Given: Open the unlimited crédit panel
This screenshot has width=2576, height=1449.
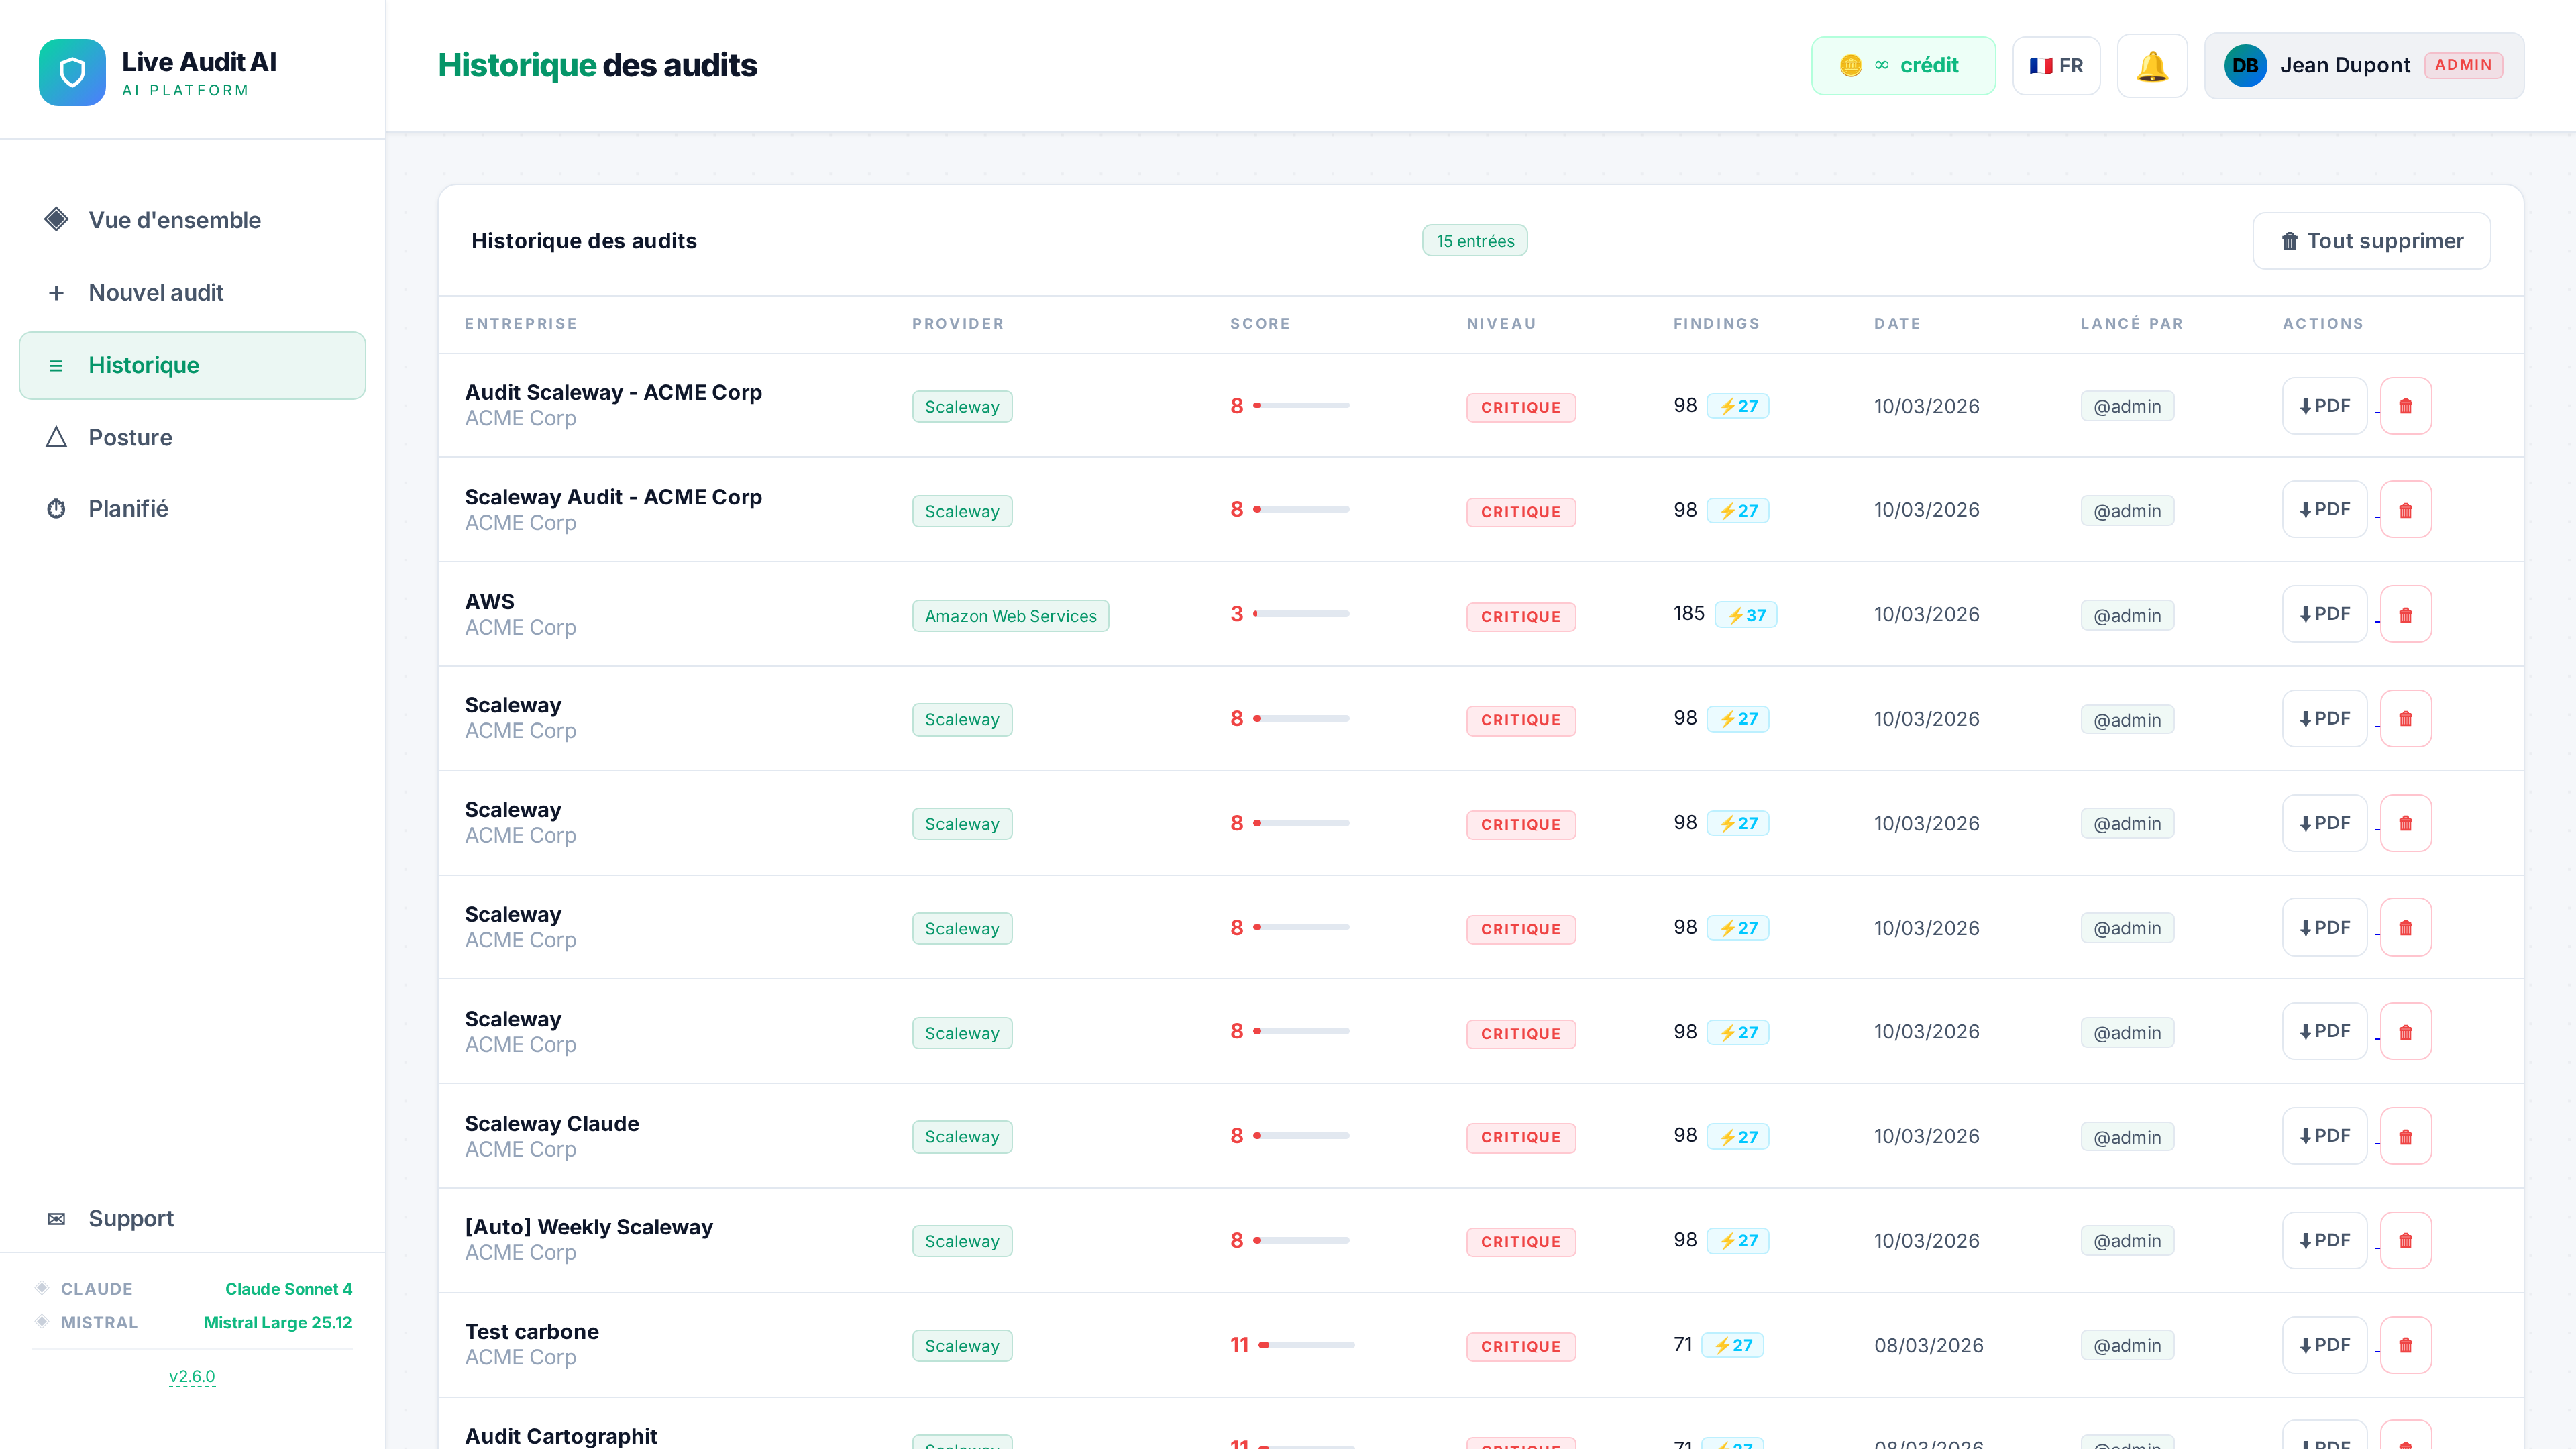Looking at the screenshot, I should point(1902,66).
